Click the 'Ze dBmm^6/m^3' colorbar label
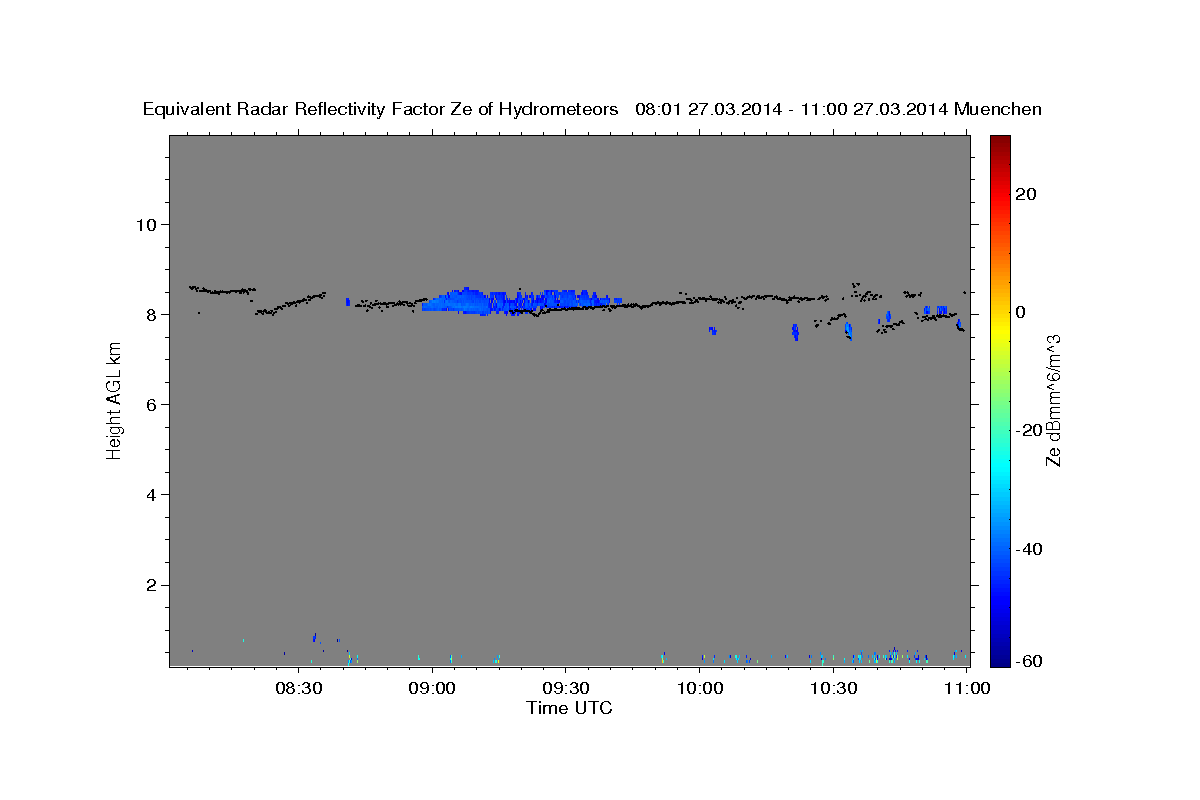This screenshot has width=1200, height=800. pos(1053,401)
